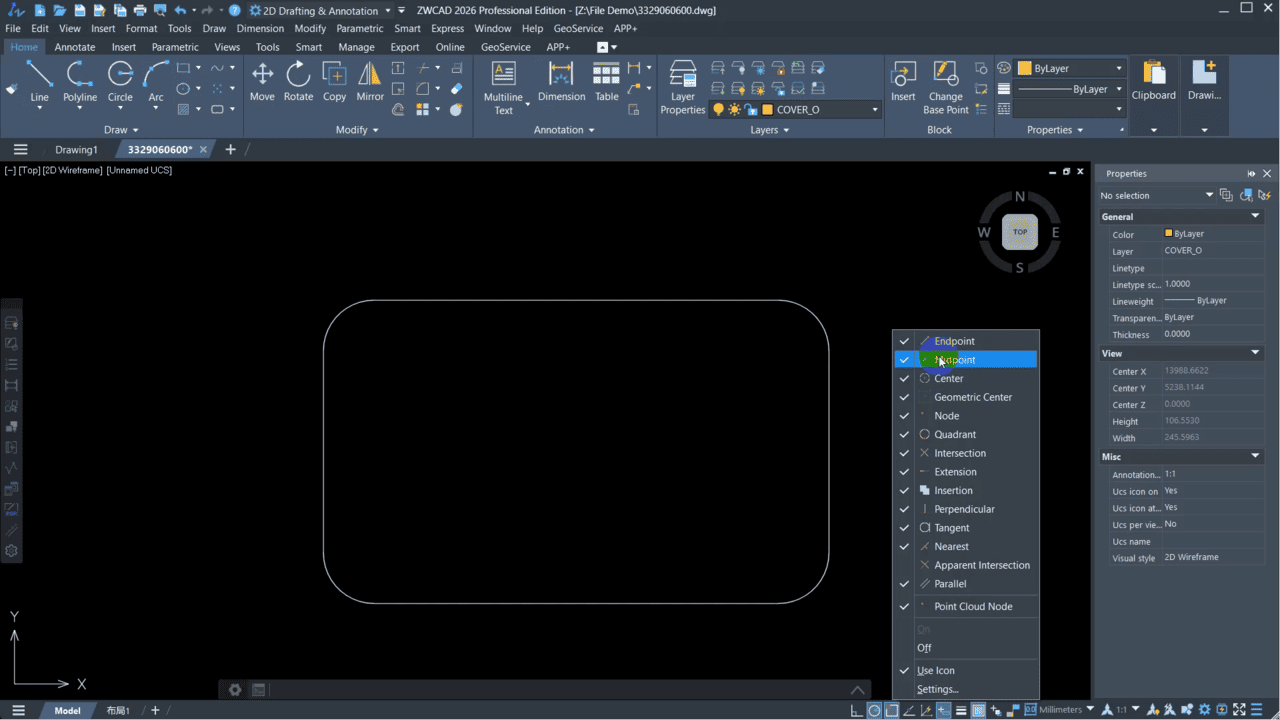Open Layer Properties manager
The height and width of the screenshot is (720, 1280).
683,87
